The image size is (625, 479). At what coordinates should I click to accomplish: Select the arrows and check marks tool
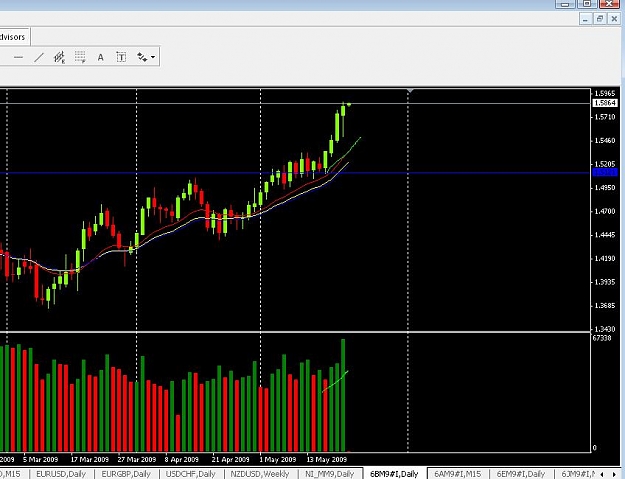point(142,57)
